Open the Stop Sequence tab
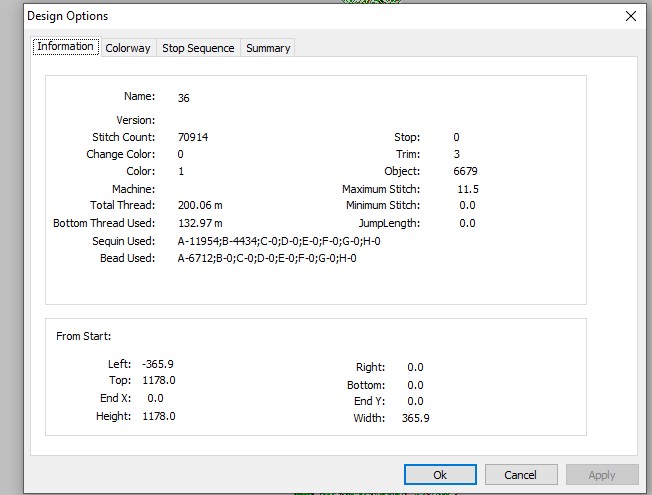Viewport: 652px width, 495px height. [198, 48]
